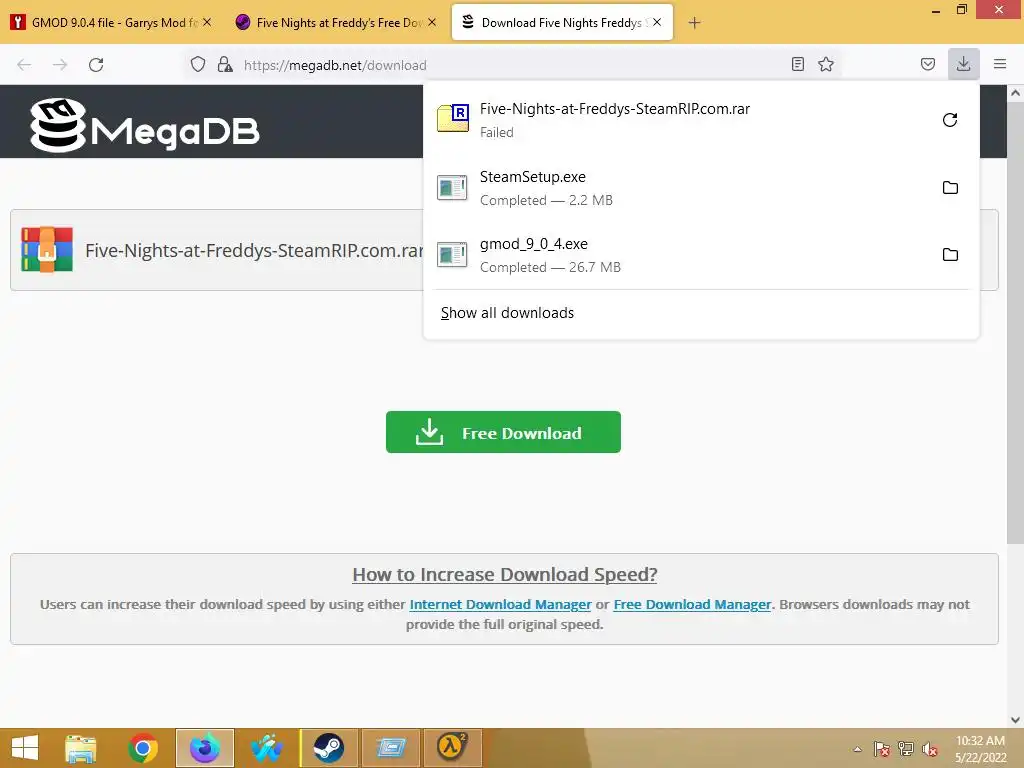Click the Firefox taskbar icon
This screenshot has width=1024, height=768.
(x=204, y=748)
